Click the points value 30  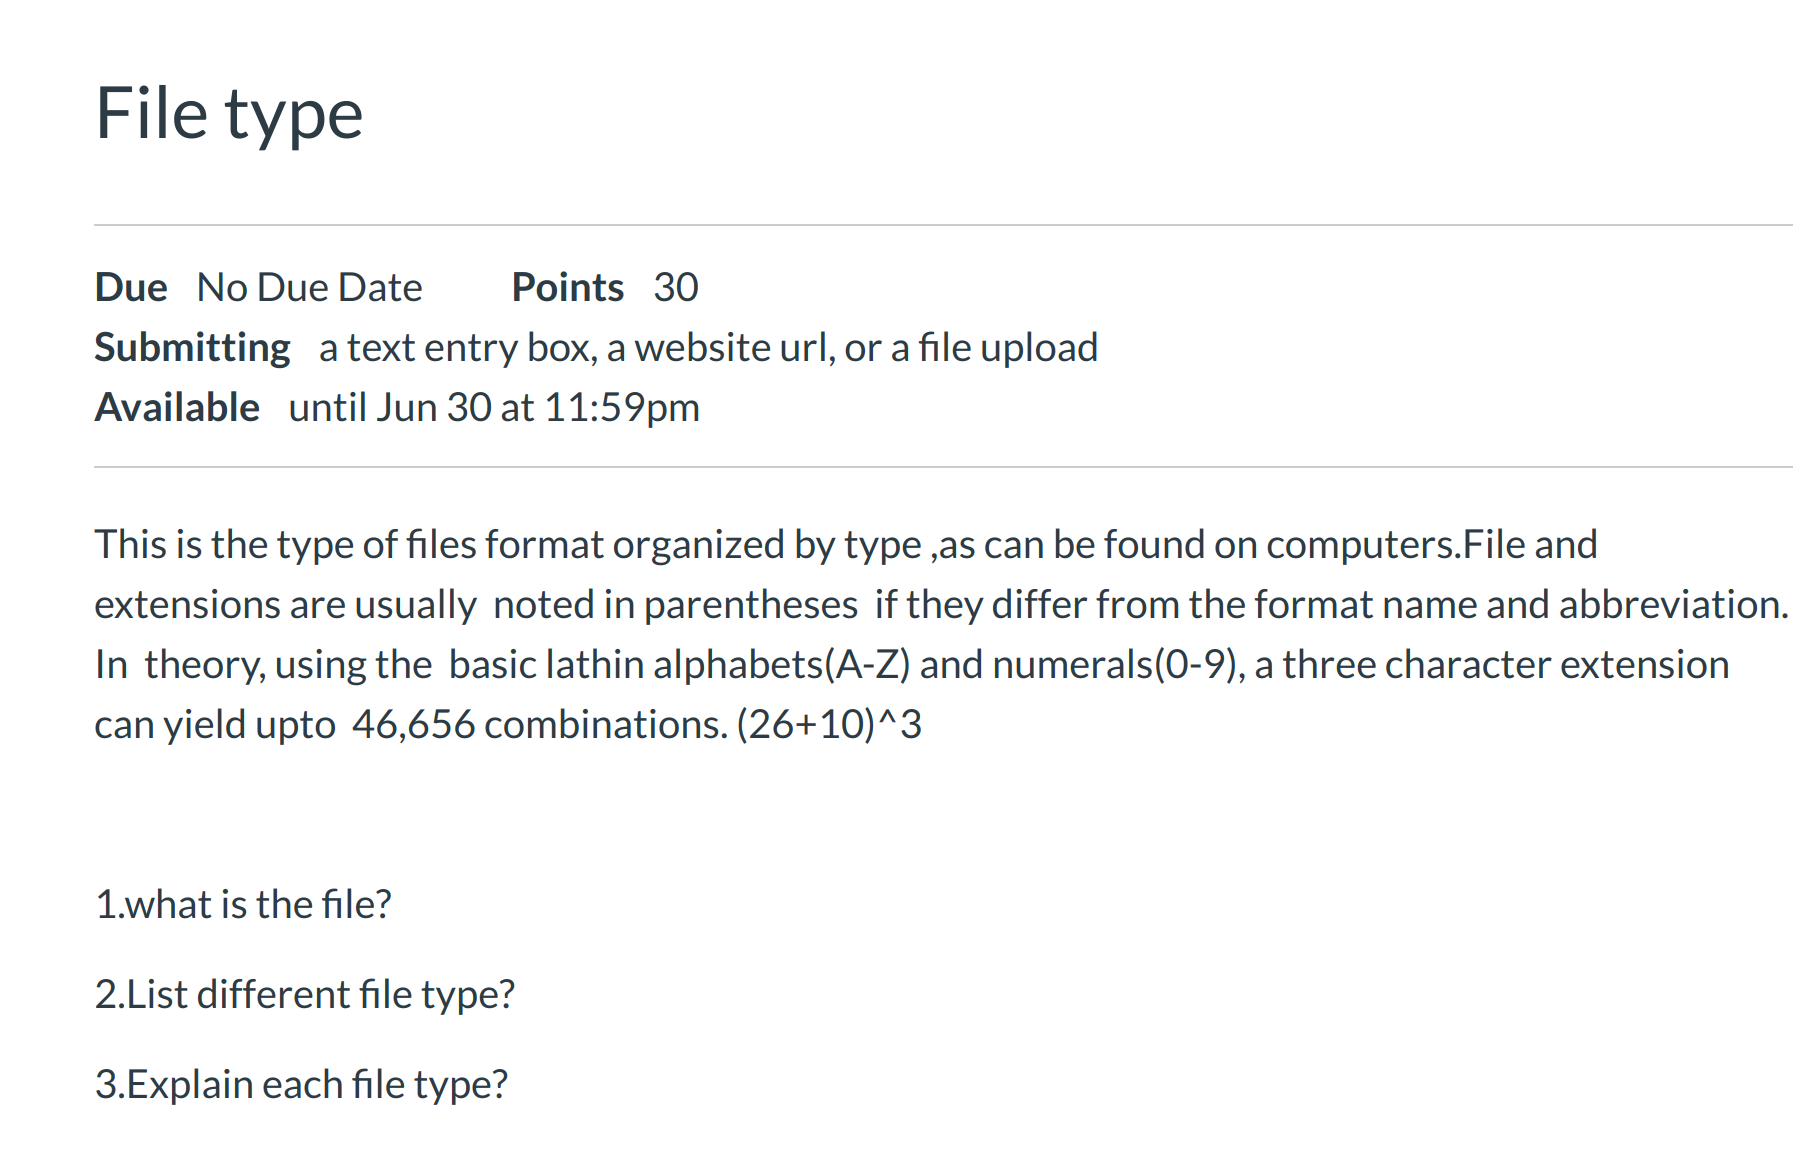coord(676,288)
